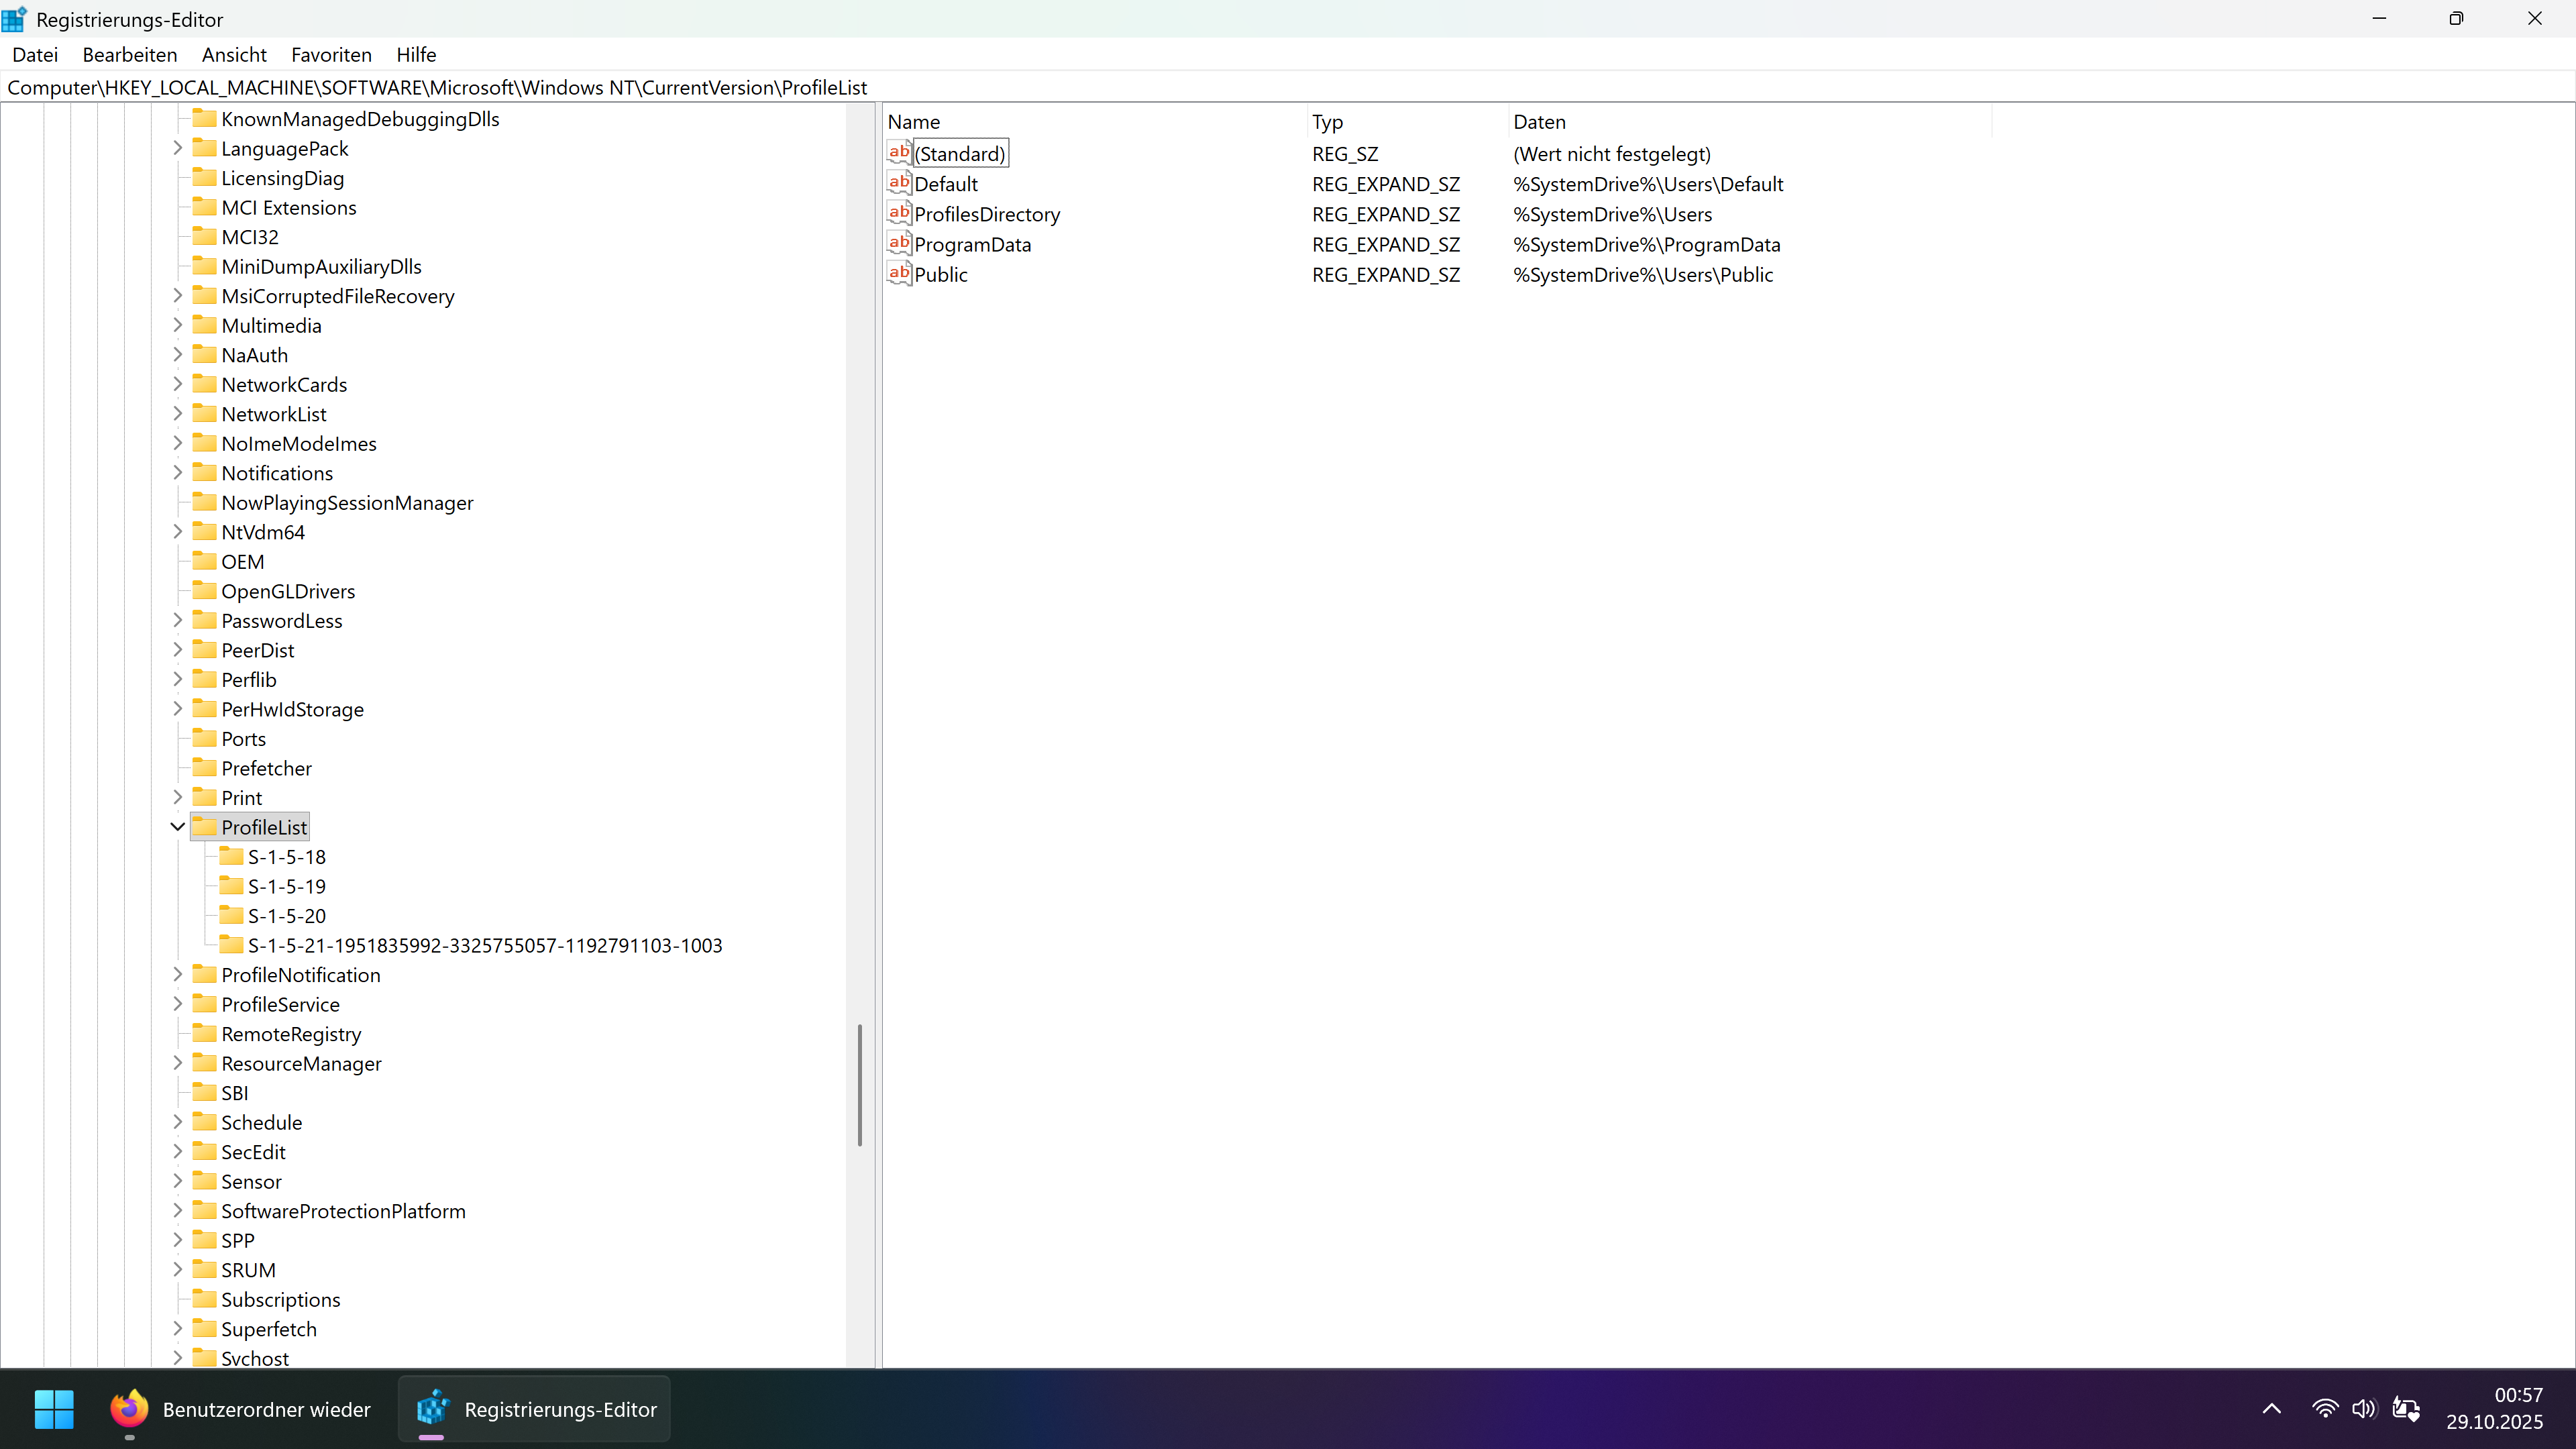Click the Windows Start button
The image size is (2576, 1449).
coord(54,1409)
